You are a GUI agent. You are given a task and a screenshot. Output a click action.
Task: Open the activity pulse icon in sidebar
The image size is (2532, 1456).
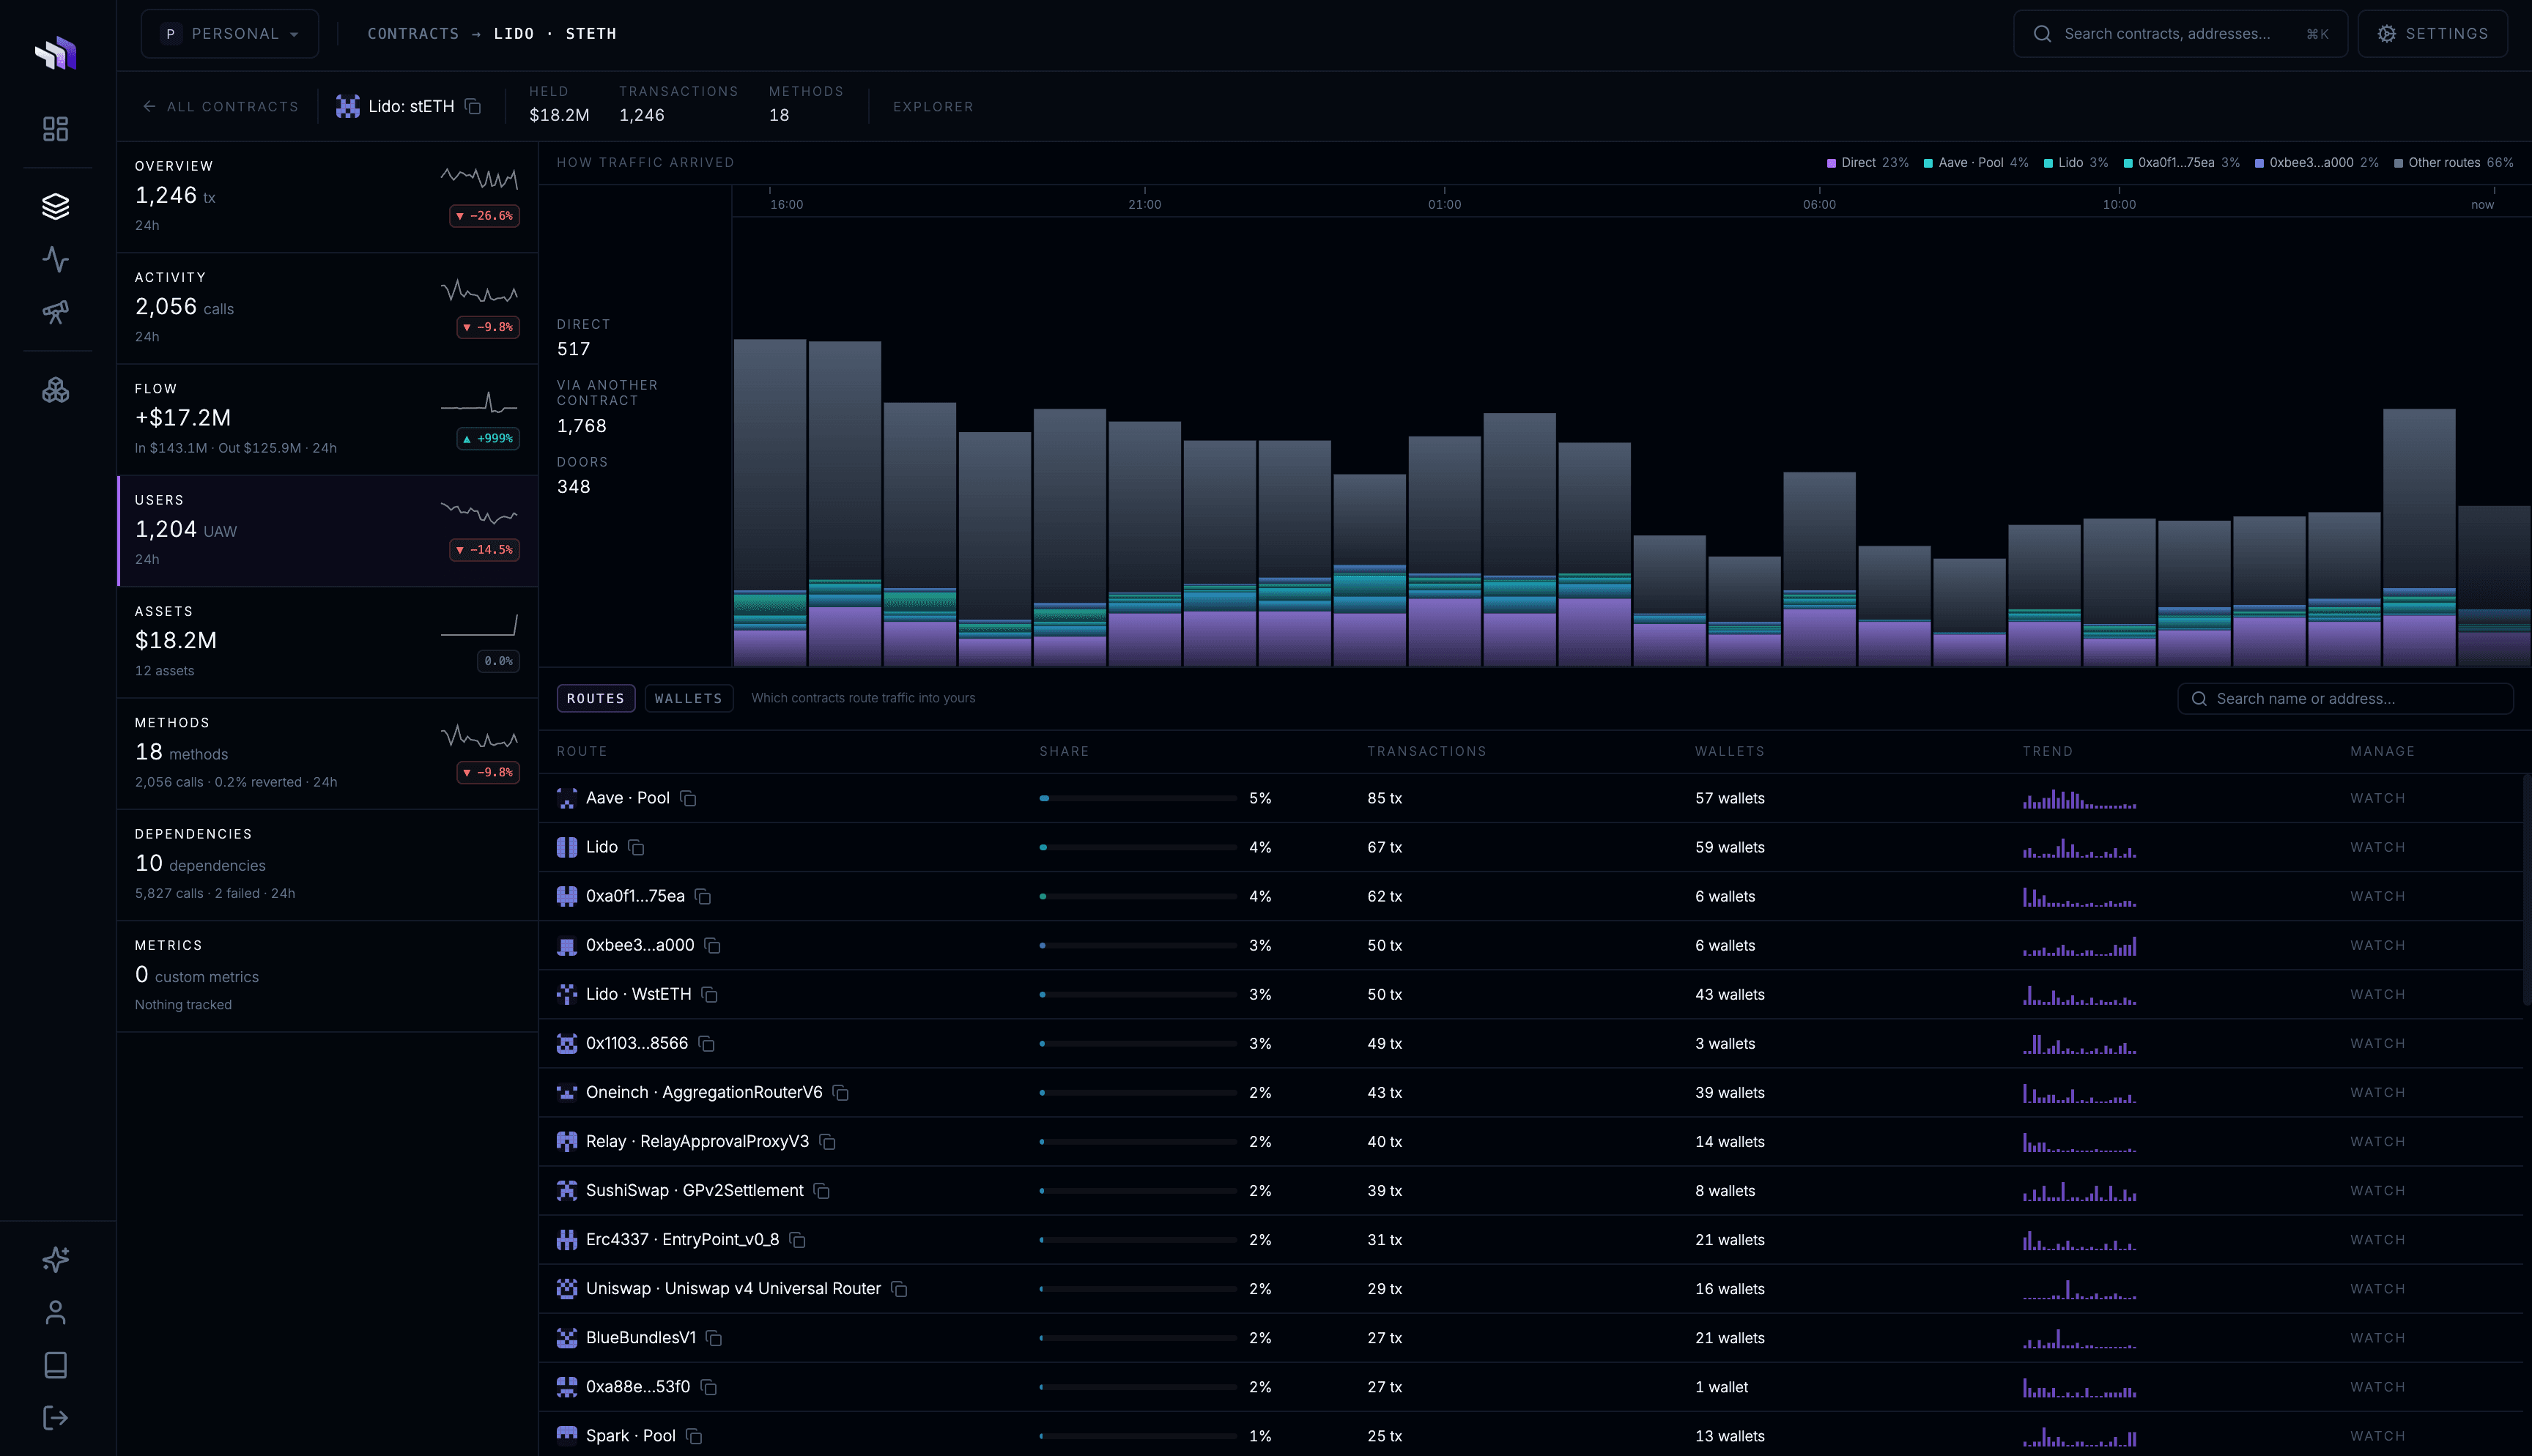click(56, 260)
